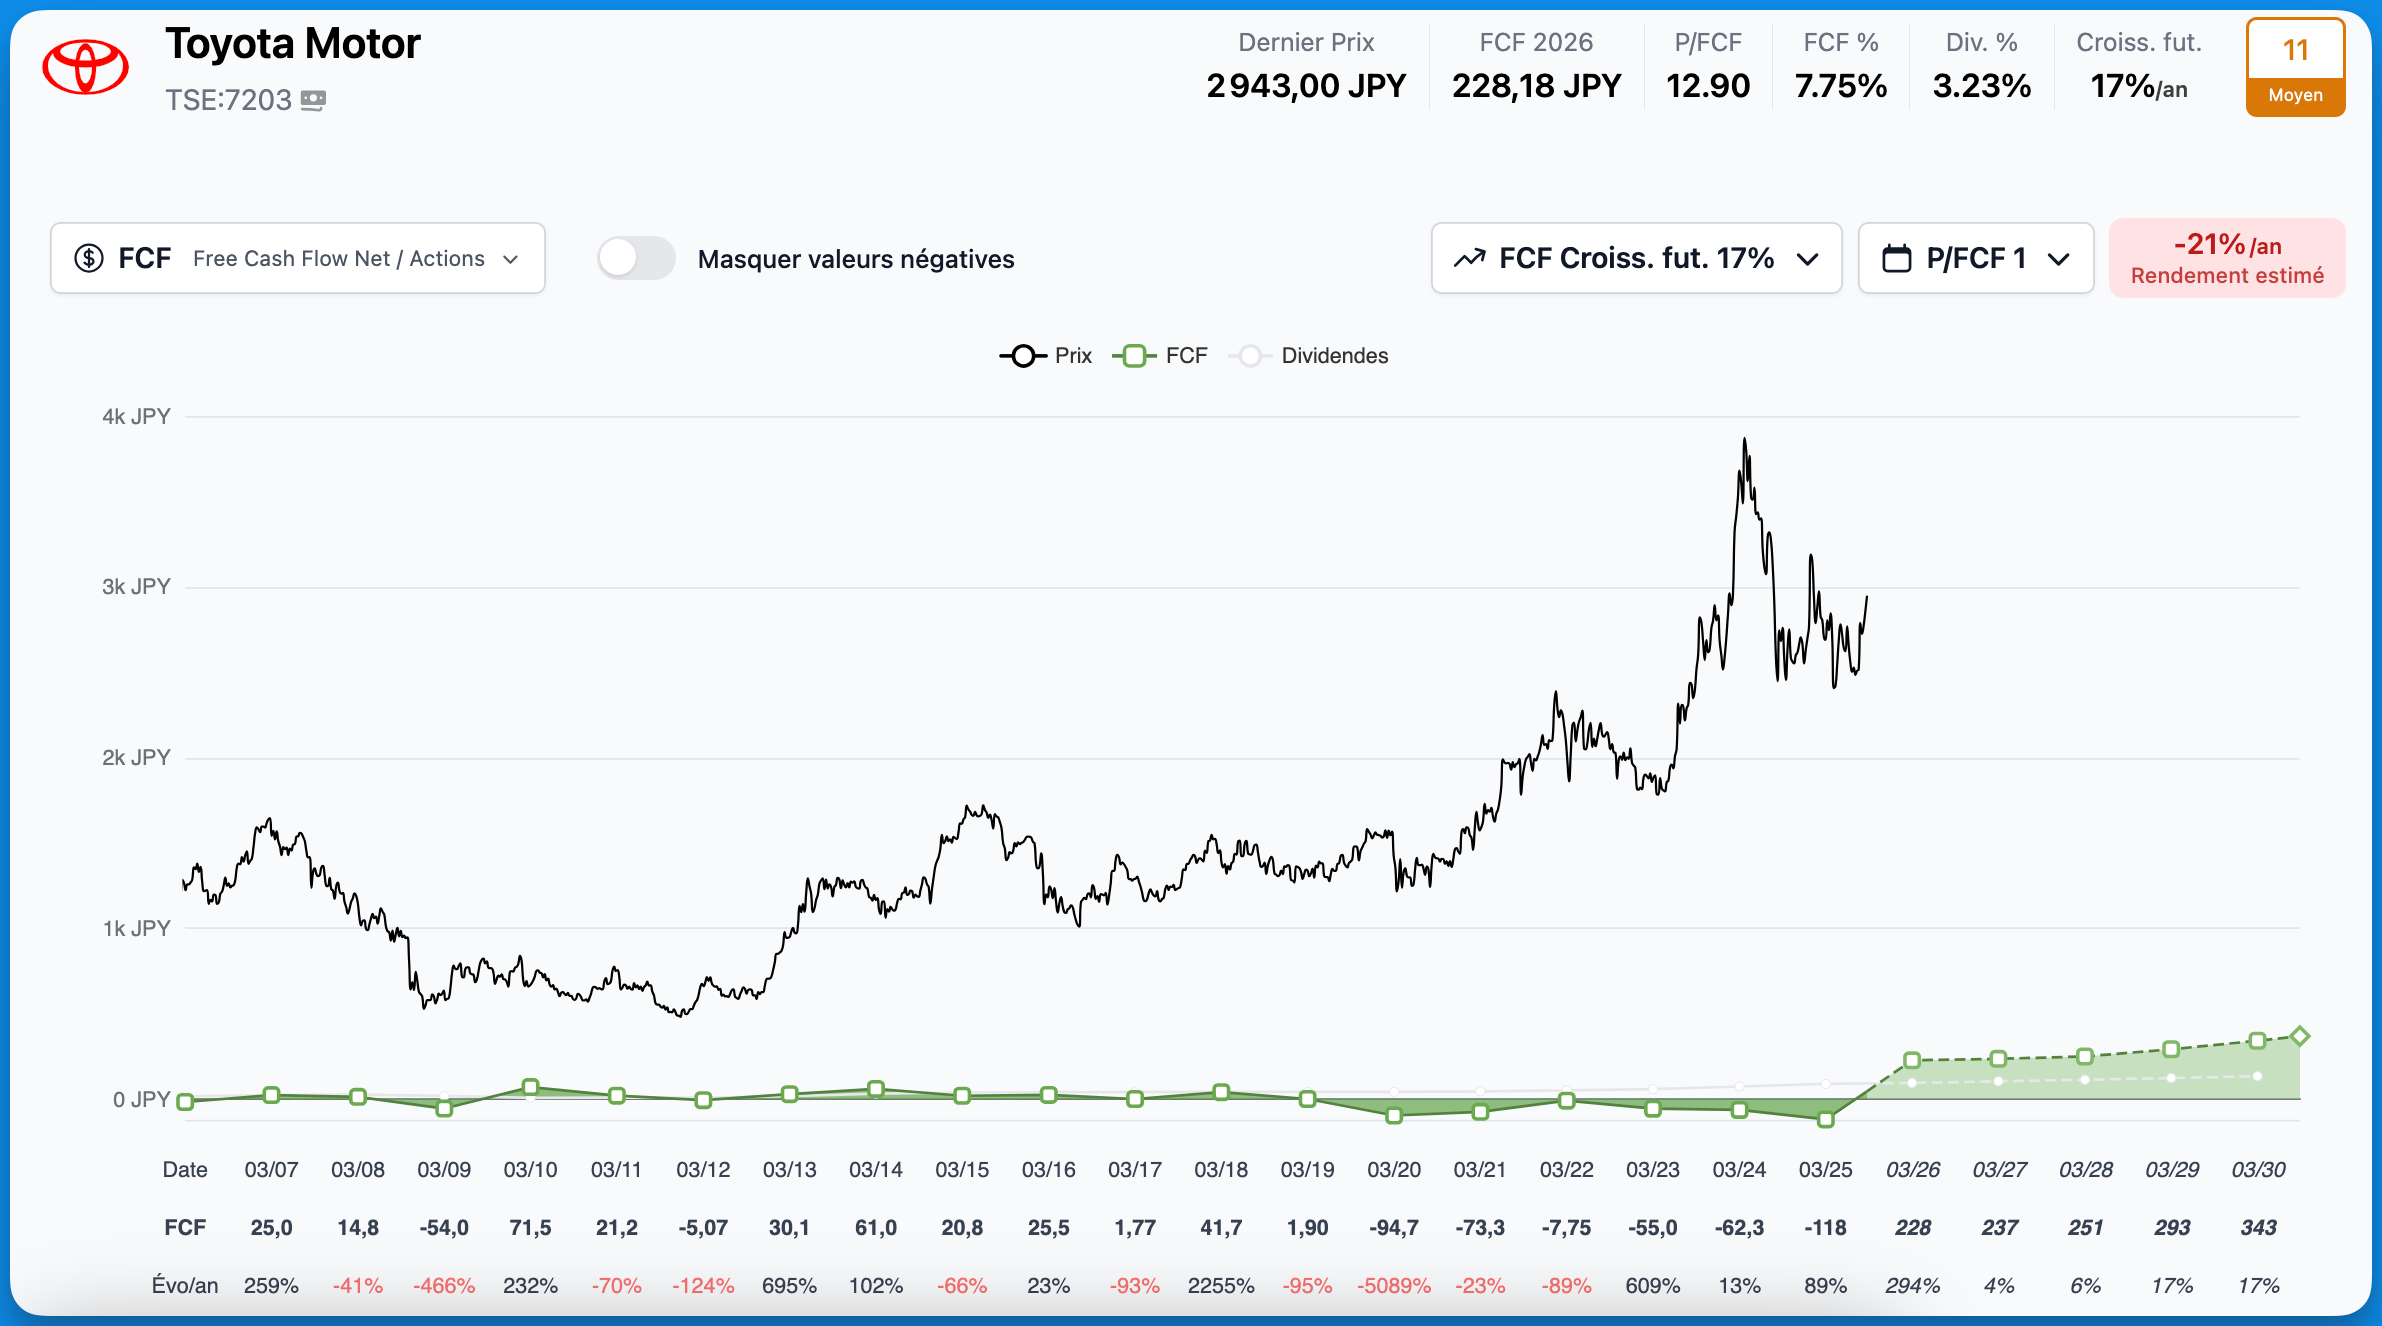Click the 03/20 date column label
The image size is (2382, 1326).
[1393, 1169]
